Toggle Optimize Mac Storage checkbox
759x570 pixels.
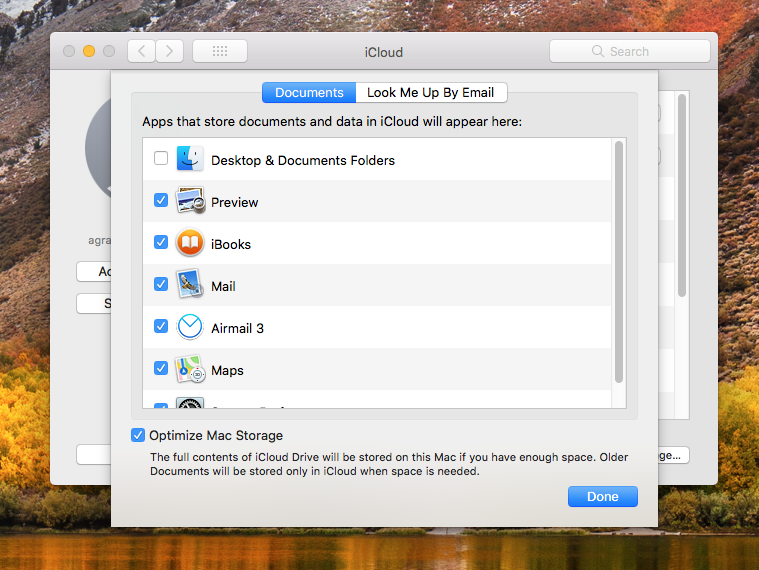point(138,435)
